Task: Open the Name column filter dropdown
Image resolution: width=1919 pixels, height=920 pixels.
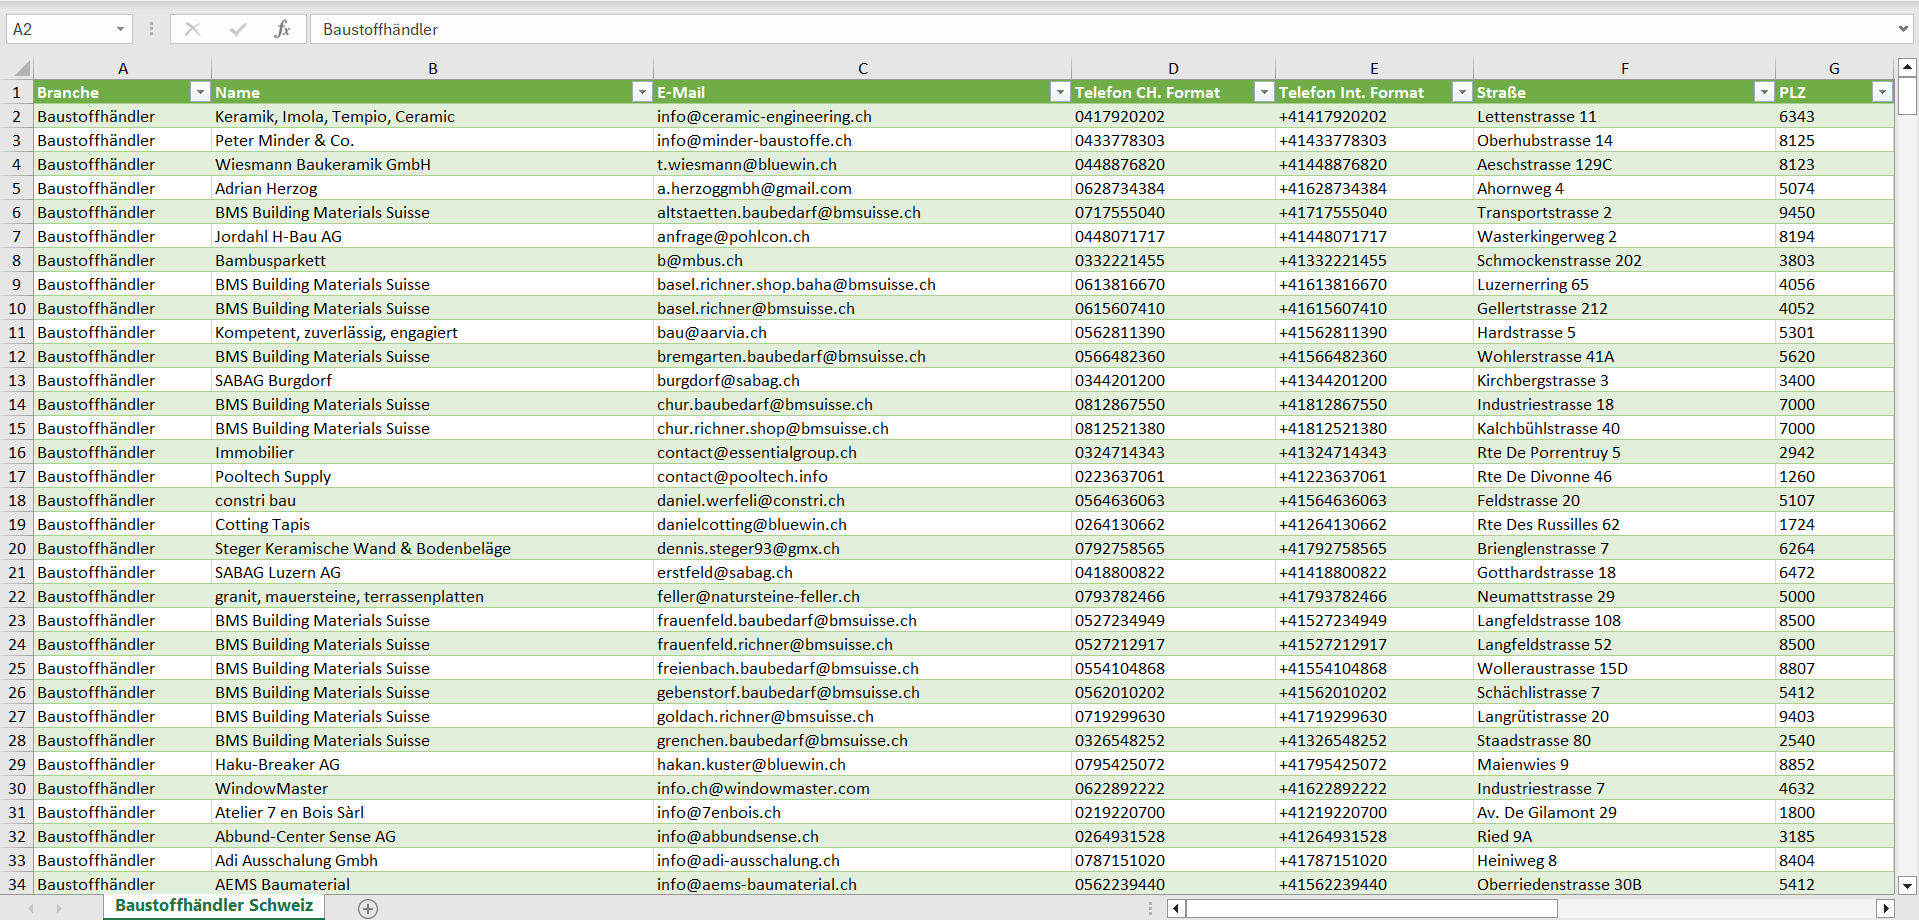Action: coord(642,92)
